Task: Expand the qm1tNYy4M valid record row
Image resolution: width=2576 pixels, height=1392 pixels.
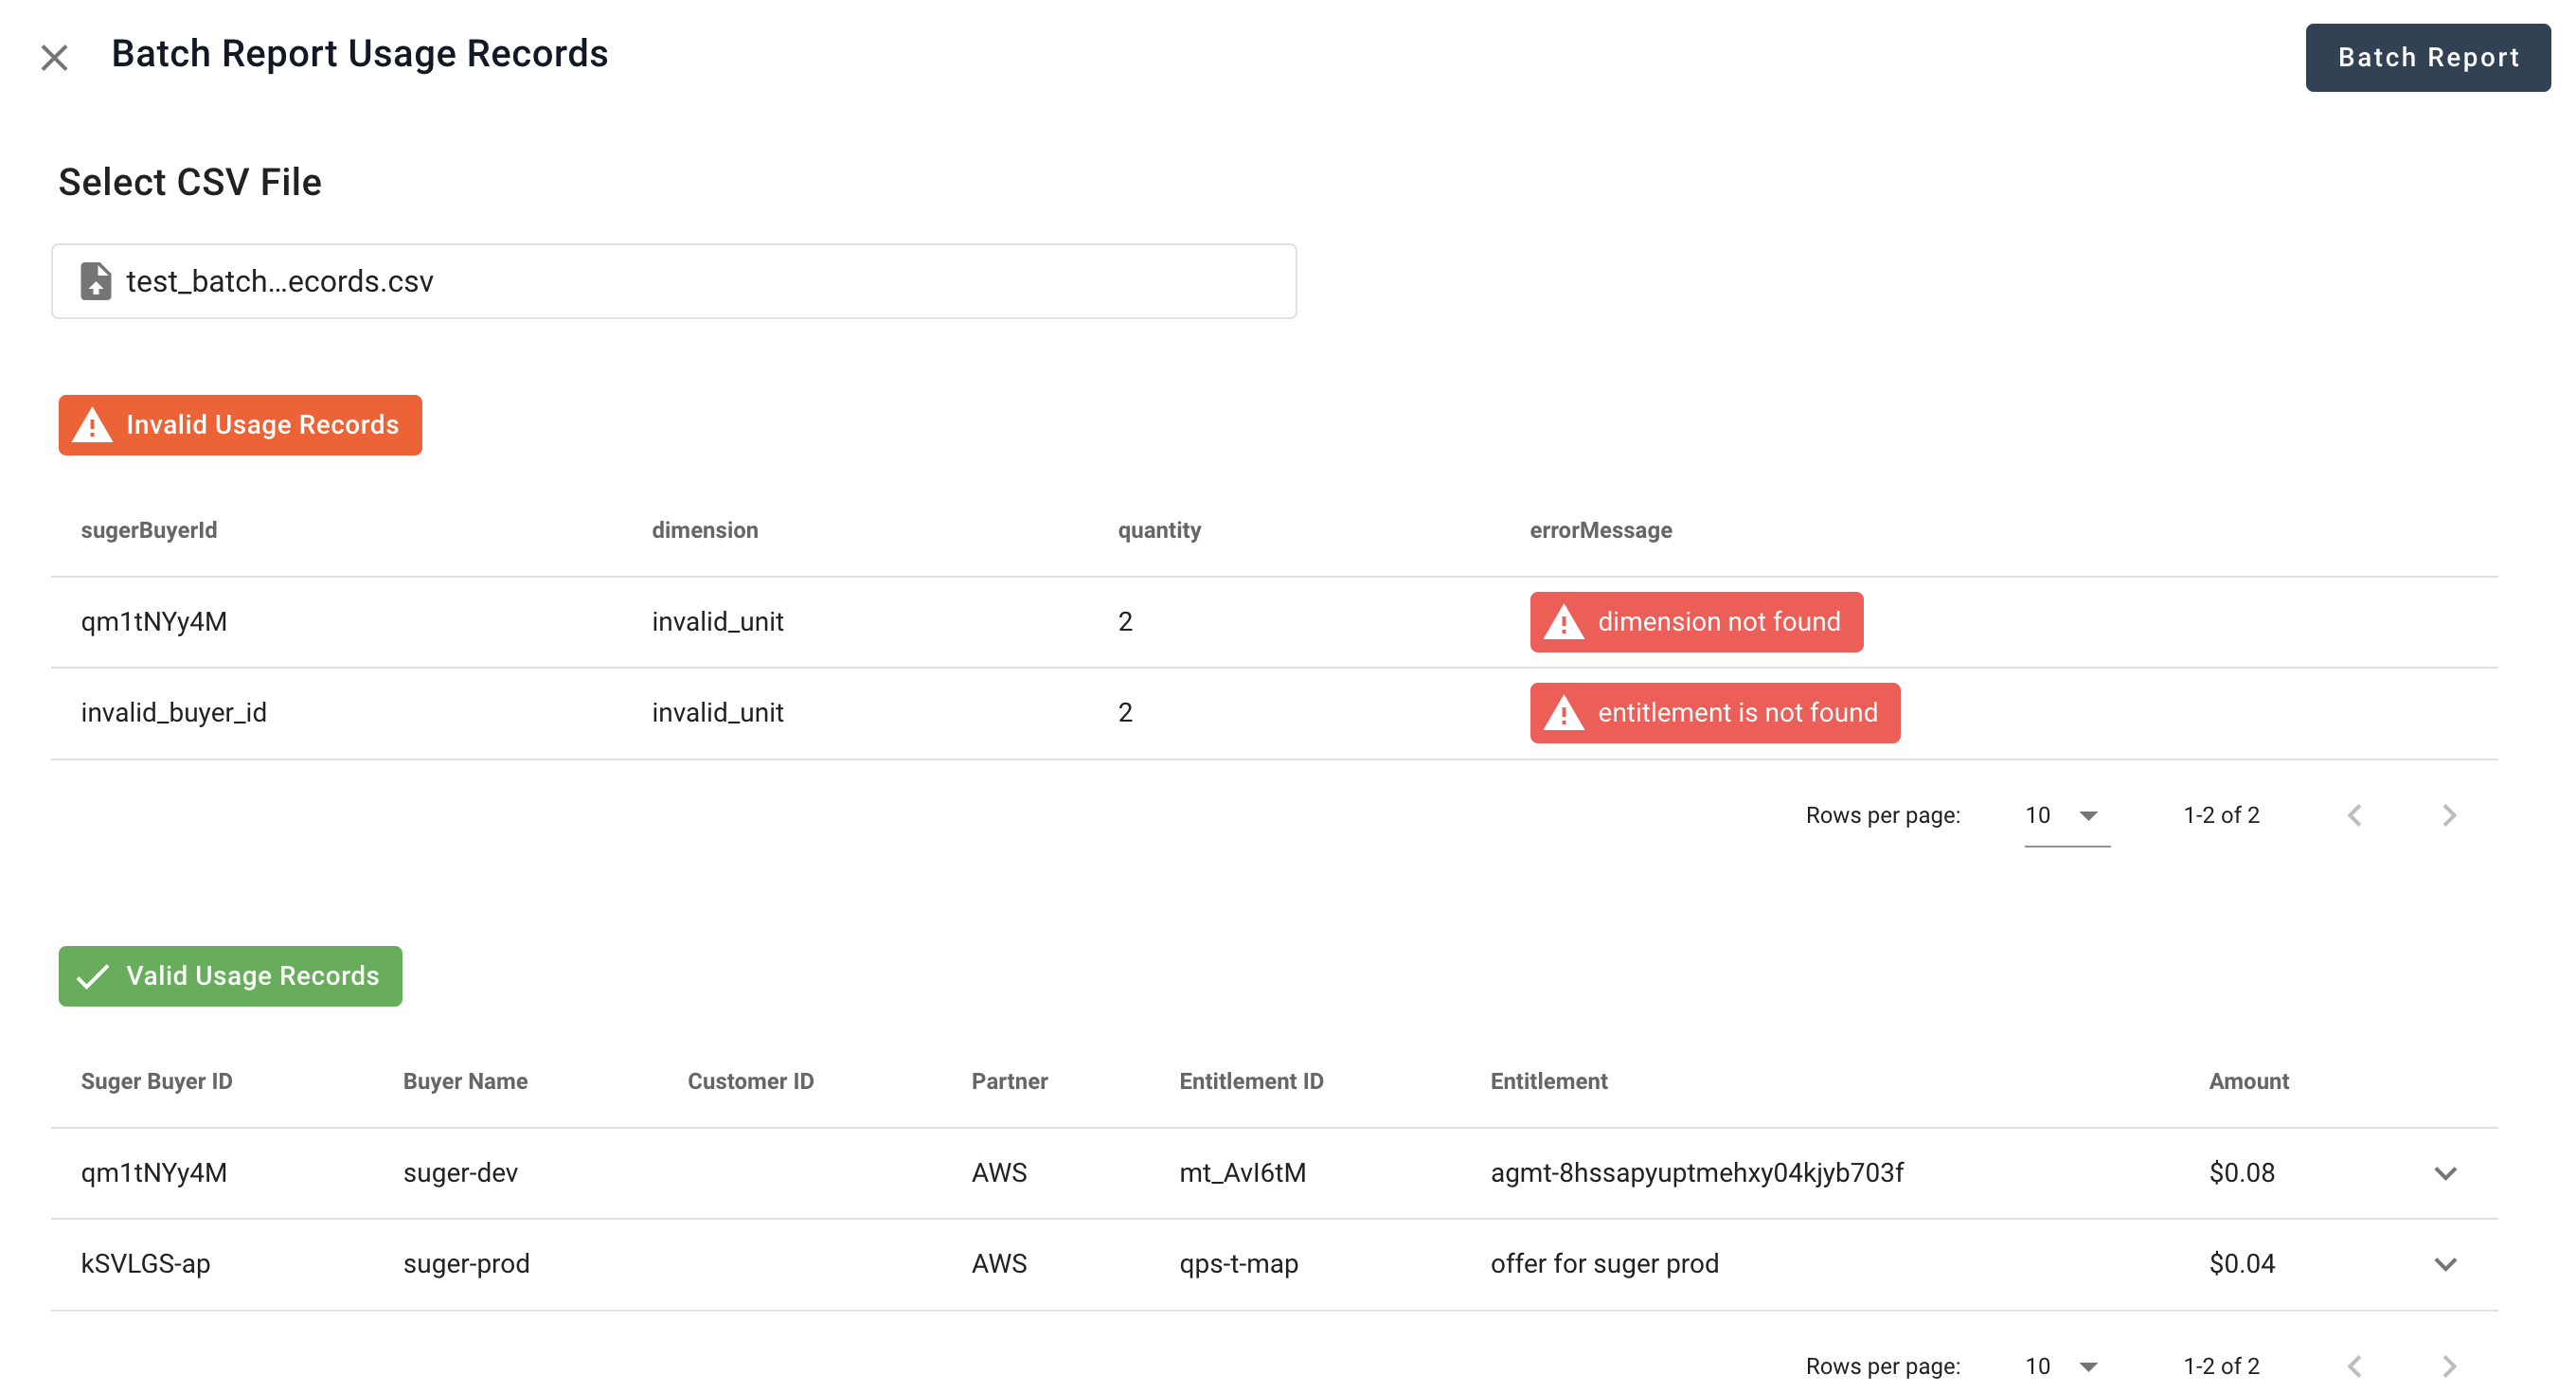Action: (x=2444, y=1173)
